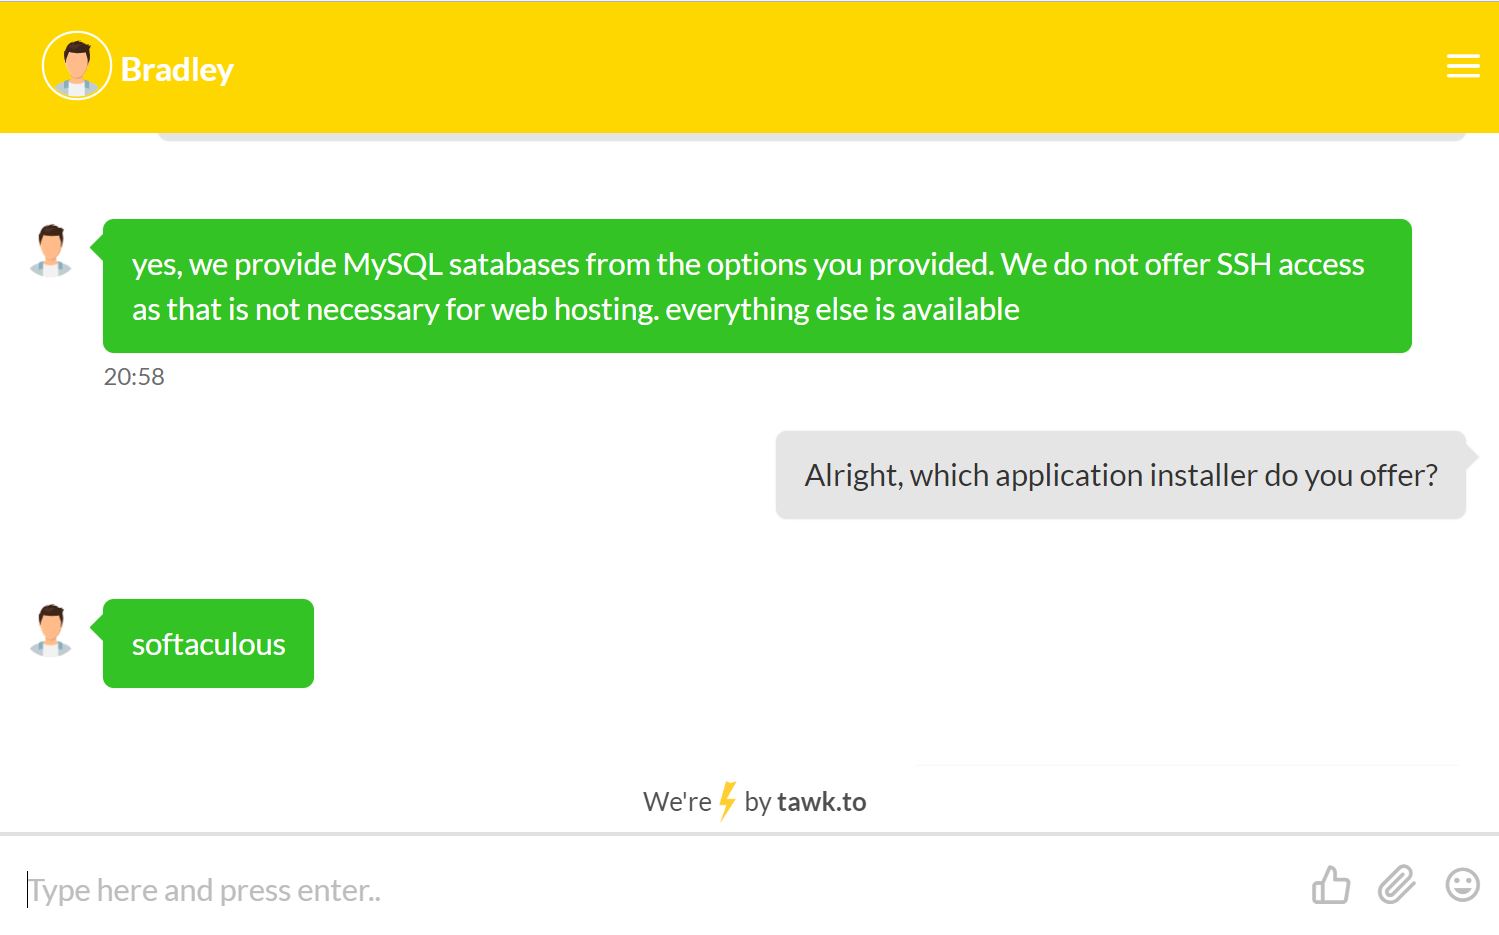Click the 'which application installer' visitor message

pyautogui.click(x=1120, y=475)
